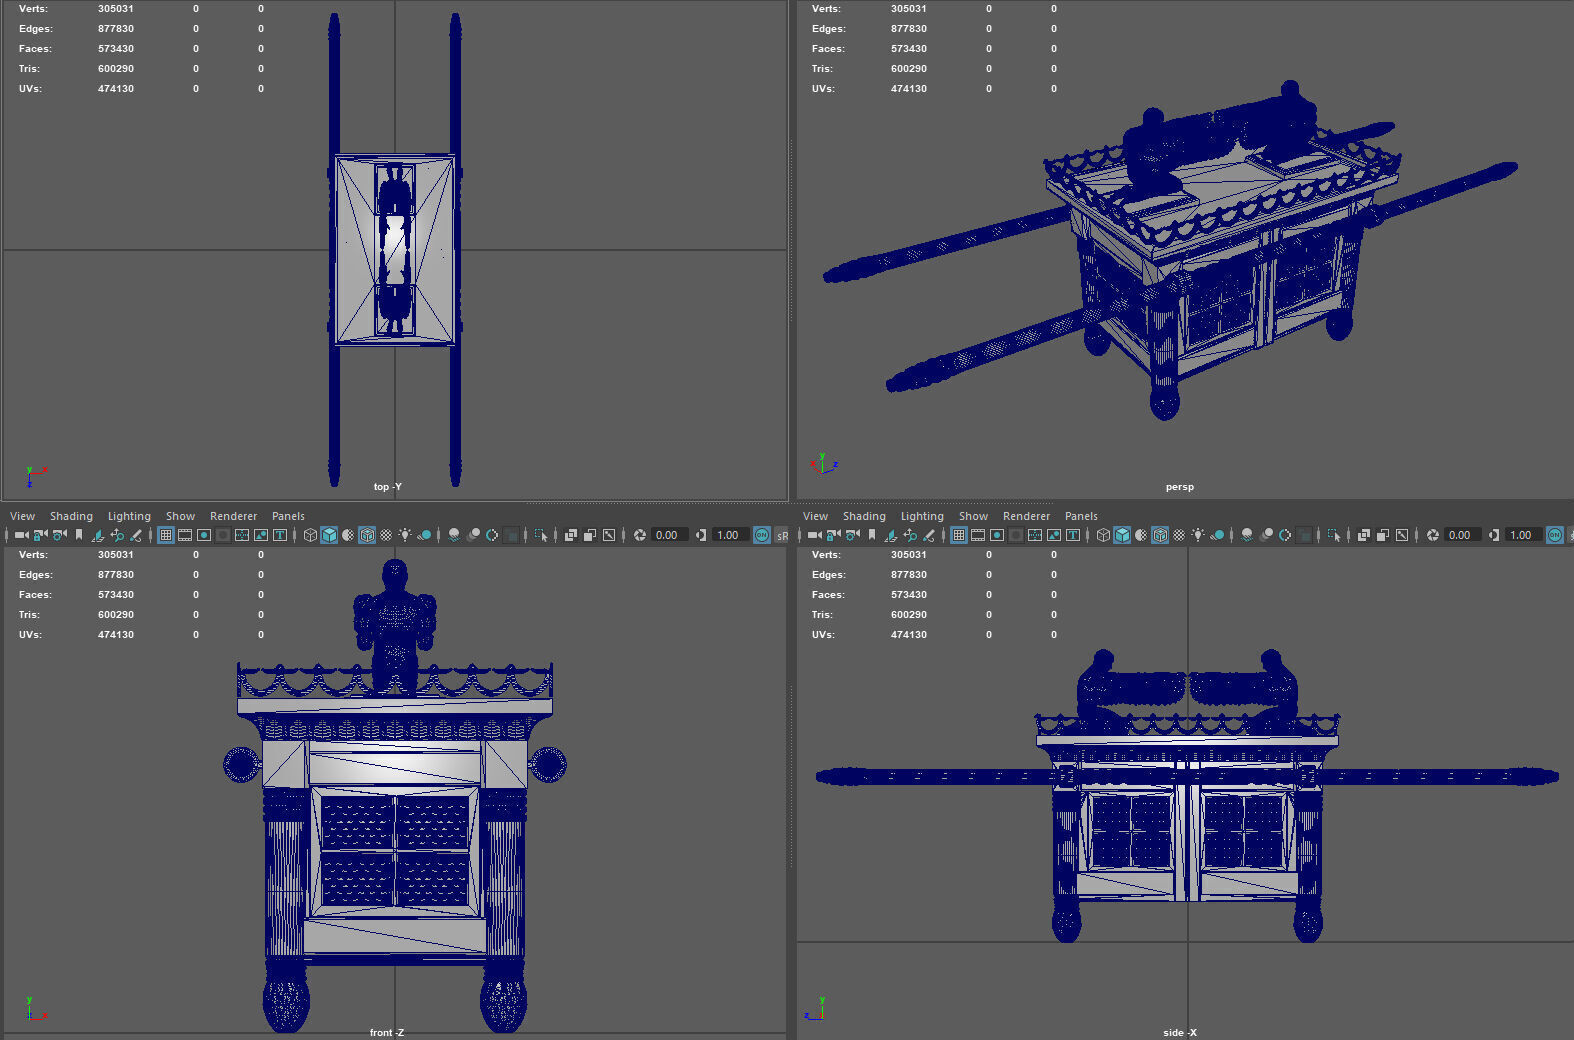Expand Panels menu in side panel
1574x1040 pixels.
tap(1081, 516)
